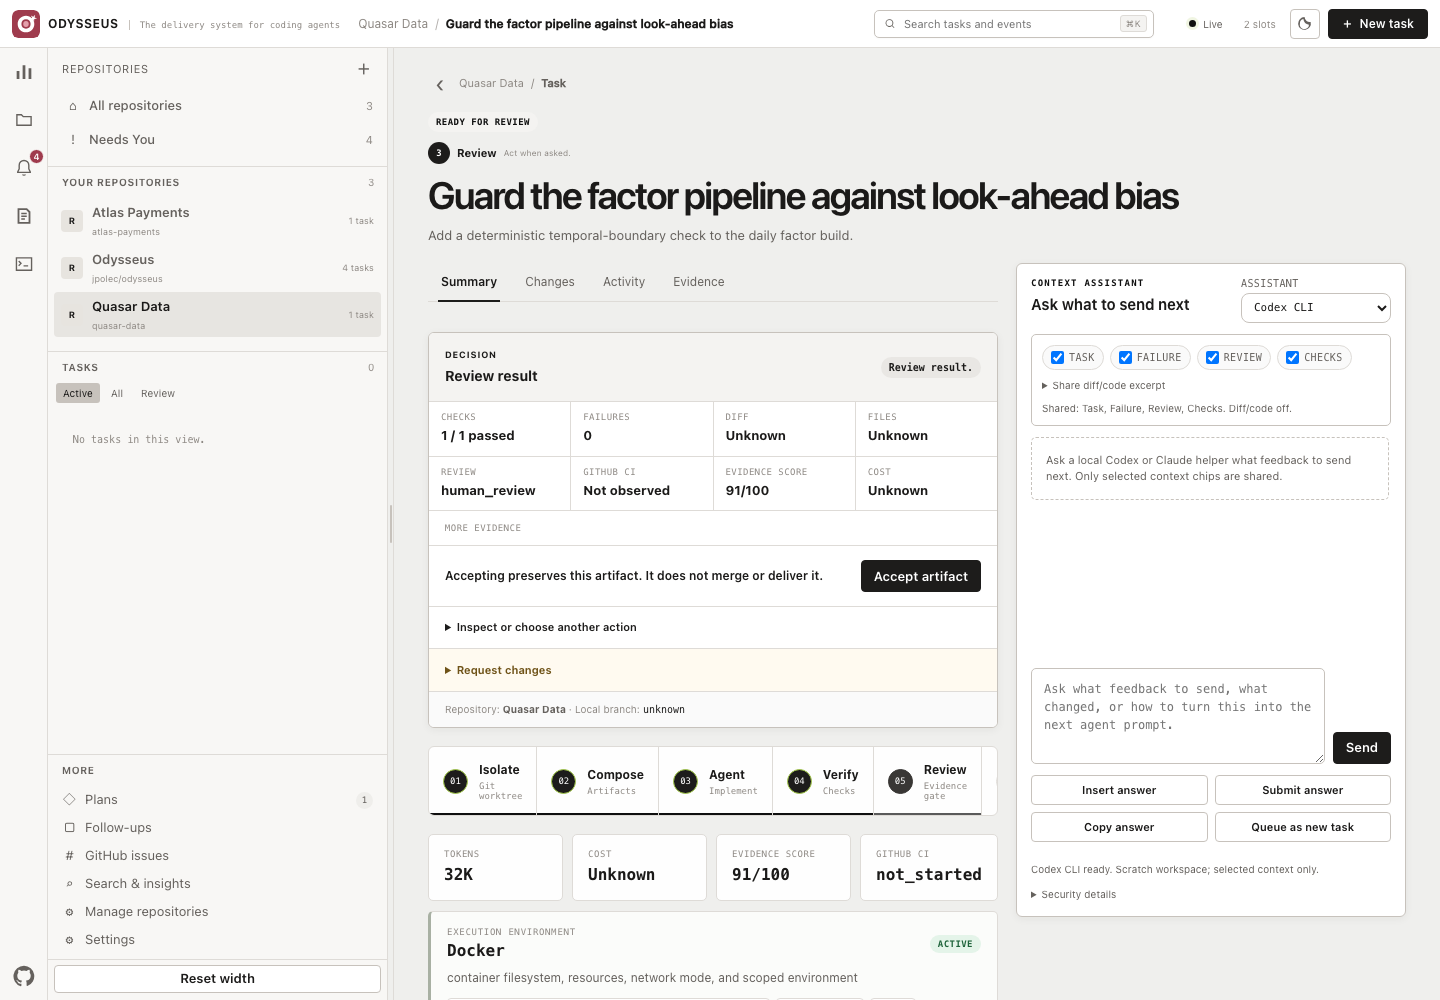Click the Send button
Image resolution: width=1440 pixels, height=1000 pixels.
point(1362,748)
